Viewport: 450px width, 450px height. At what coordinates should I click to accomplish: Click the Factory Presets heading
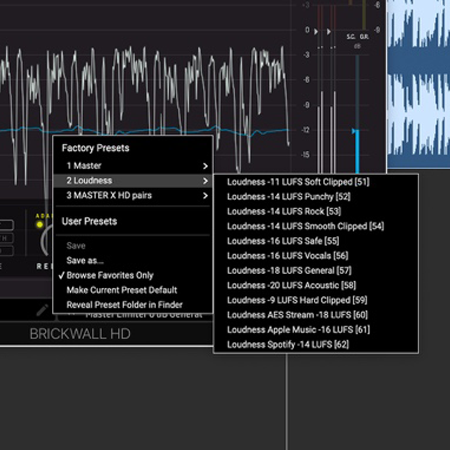(96, 148)
